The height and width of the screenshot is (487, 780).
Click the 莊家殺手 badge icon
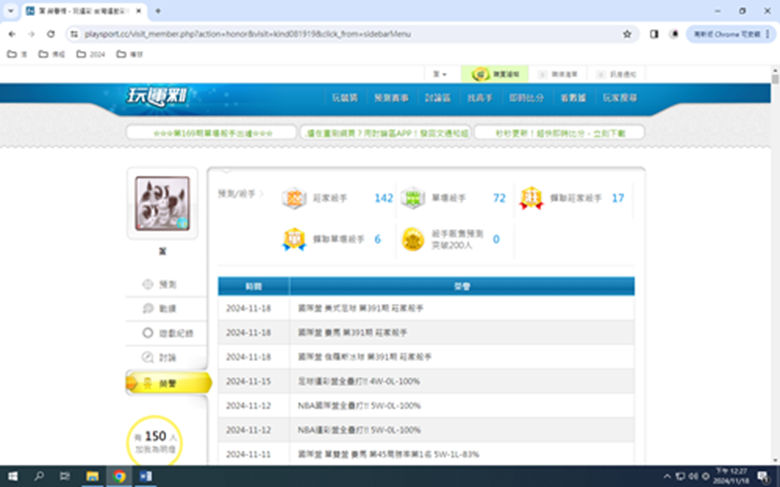(292, 198)
